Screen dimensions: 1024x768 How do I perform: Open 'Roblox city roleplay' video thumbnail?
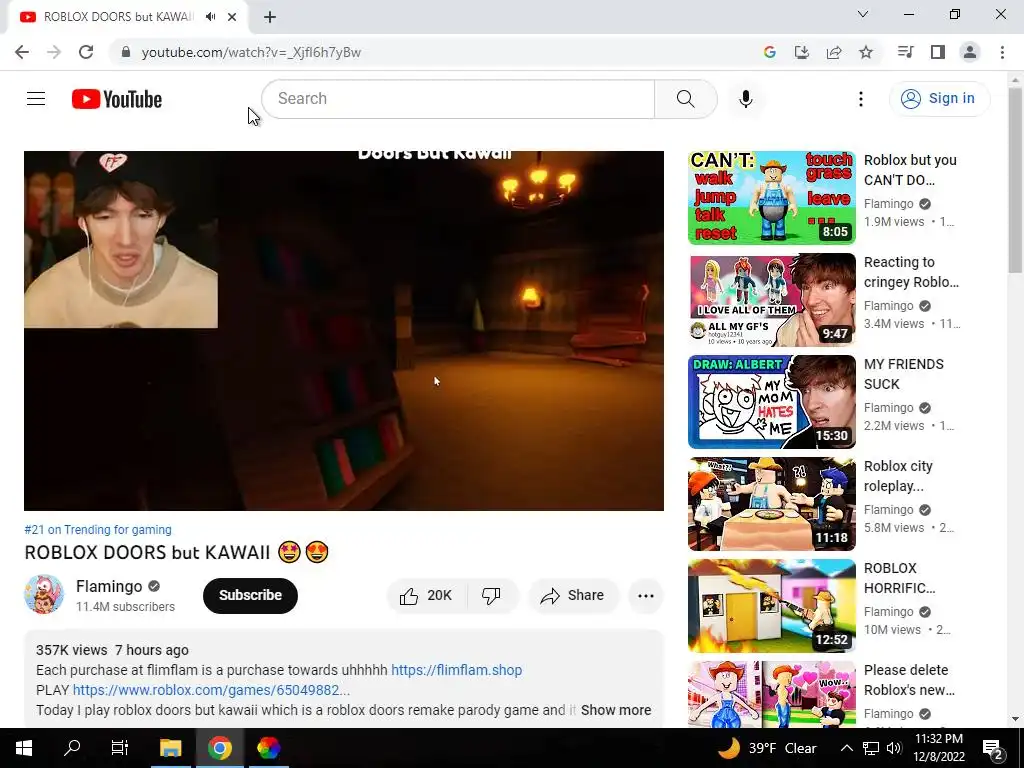[x=771, y=504]
